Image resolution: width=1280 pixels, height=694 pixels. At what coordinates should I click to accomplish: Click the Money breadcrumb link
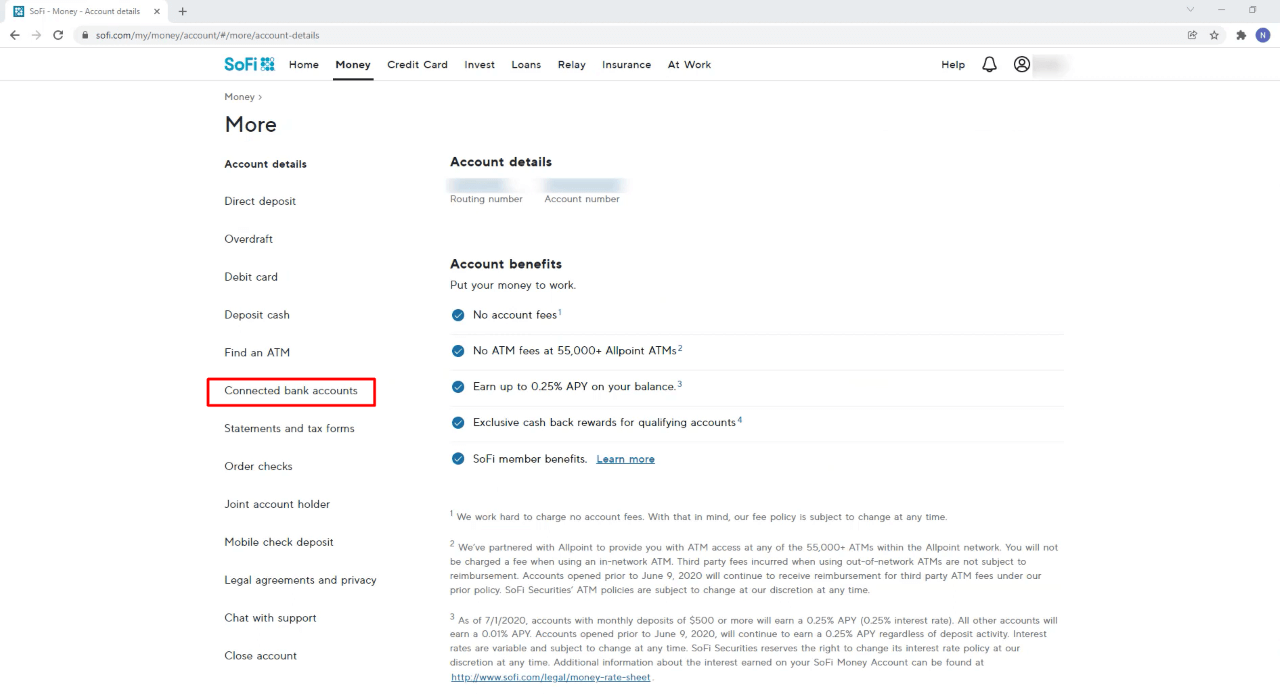coord(239,97)
